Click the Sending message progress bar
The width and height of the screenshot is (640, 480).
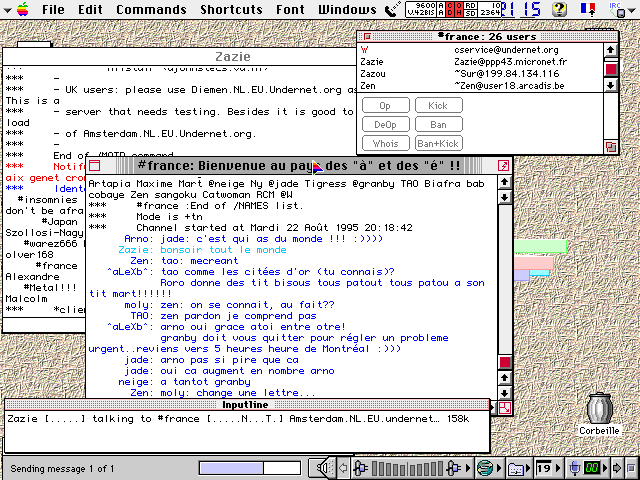250,468
